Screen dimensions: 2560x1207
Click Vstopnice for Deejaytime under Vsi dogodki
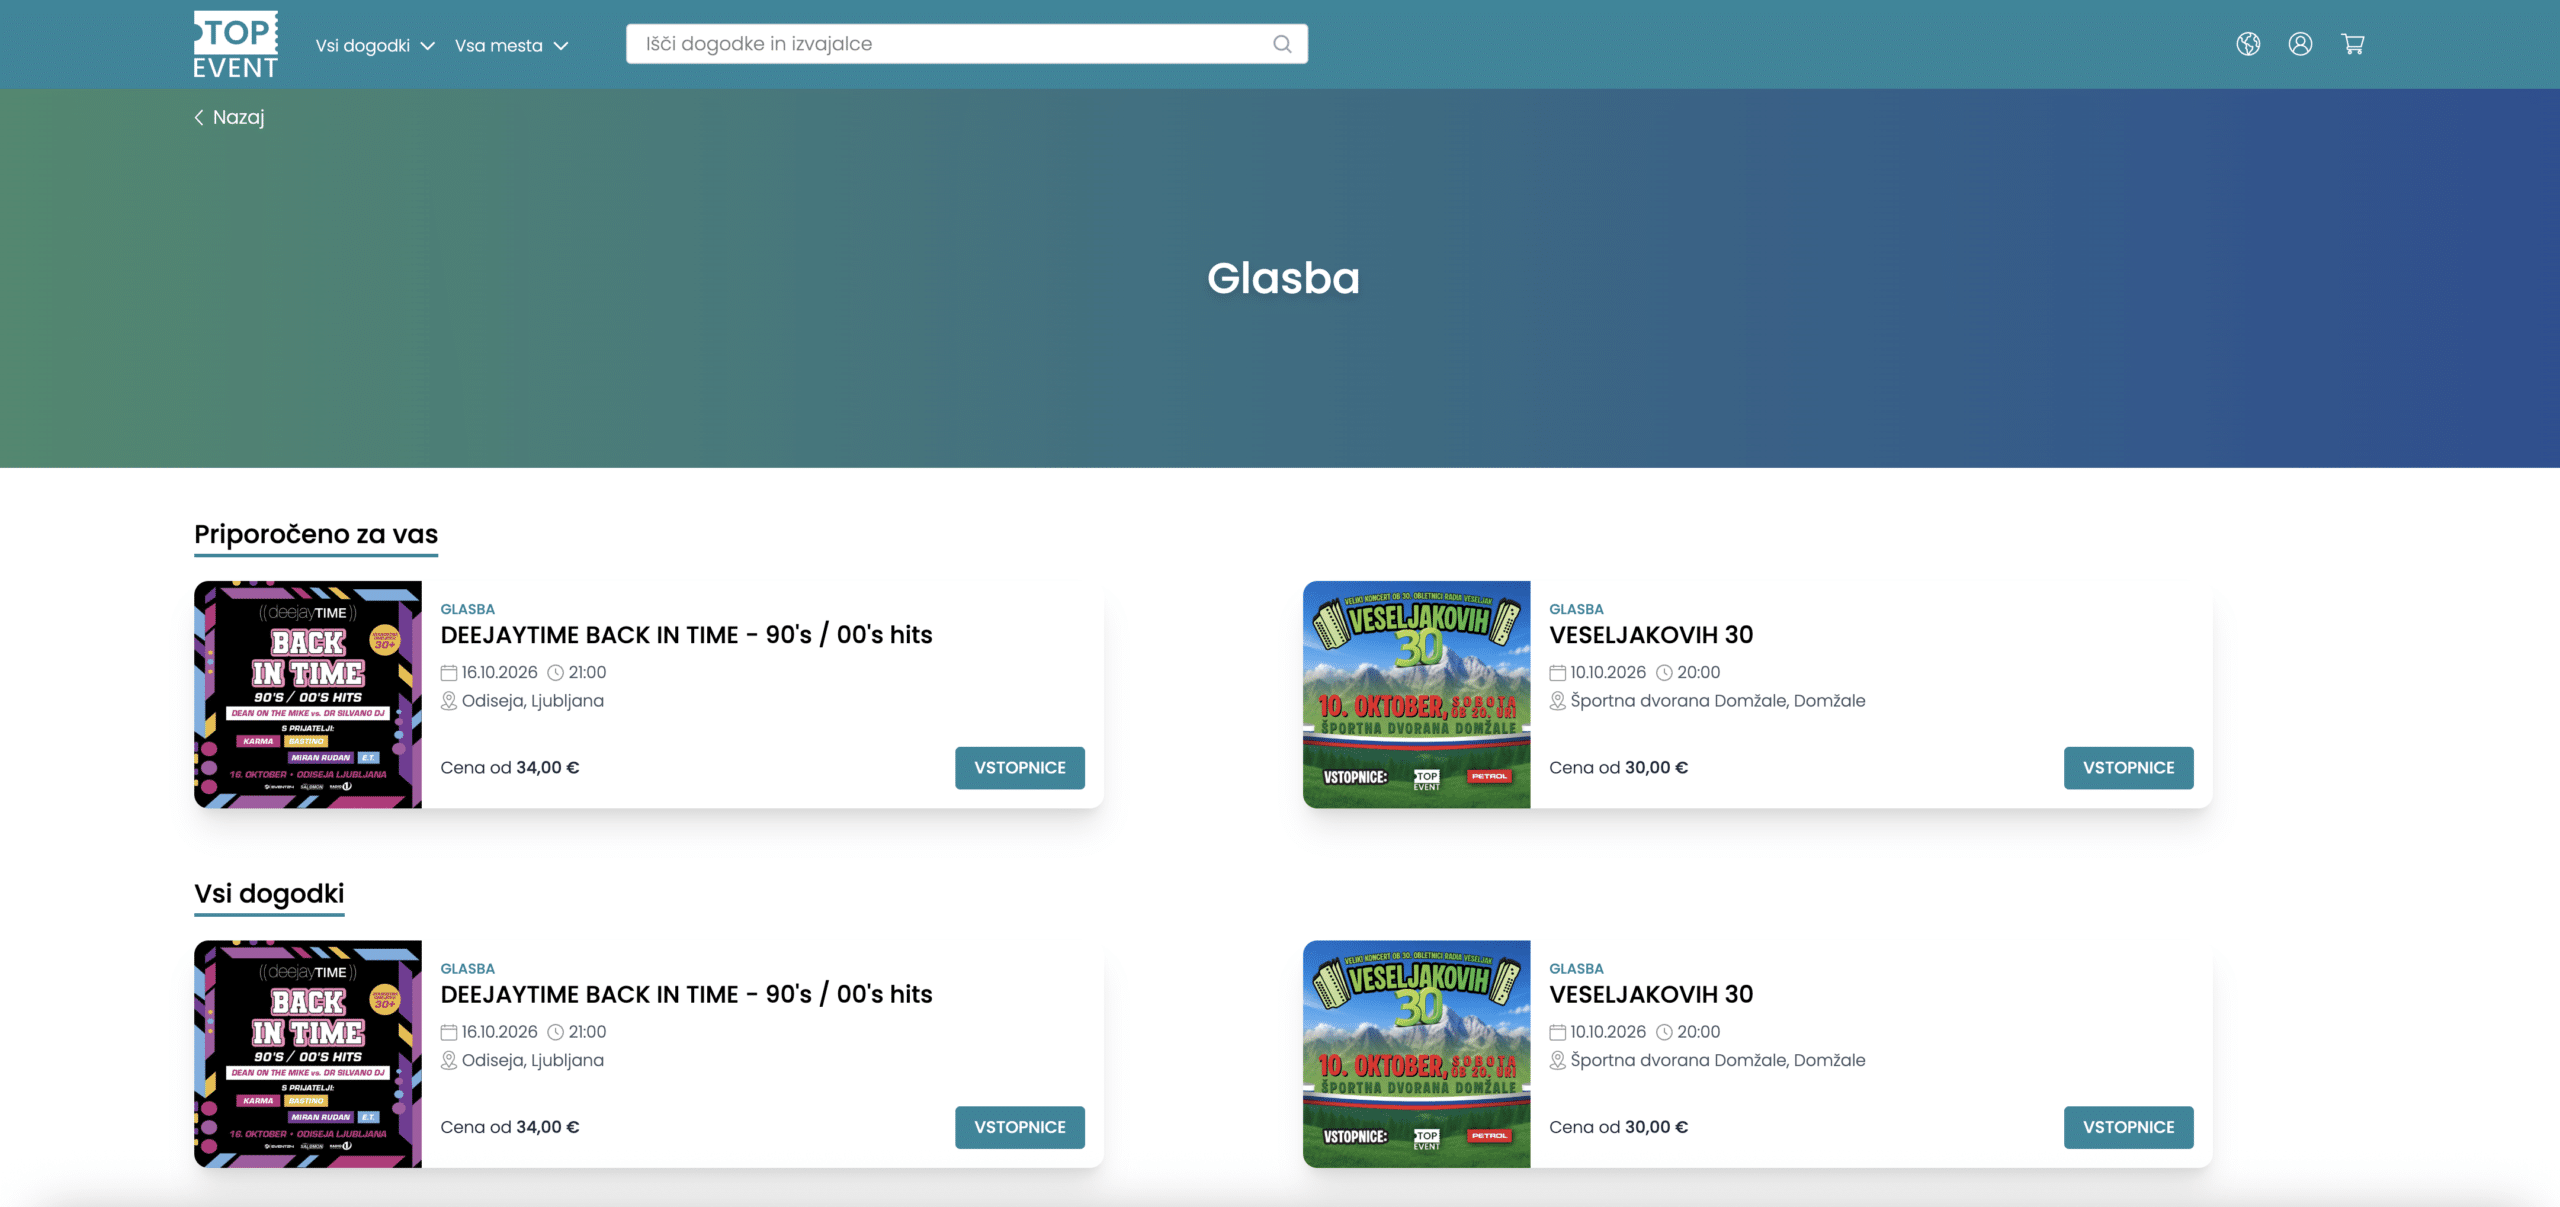coord(1020,1127)
